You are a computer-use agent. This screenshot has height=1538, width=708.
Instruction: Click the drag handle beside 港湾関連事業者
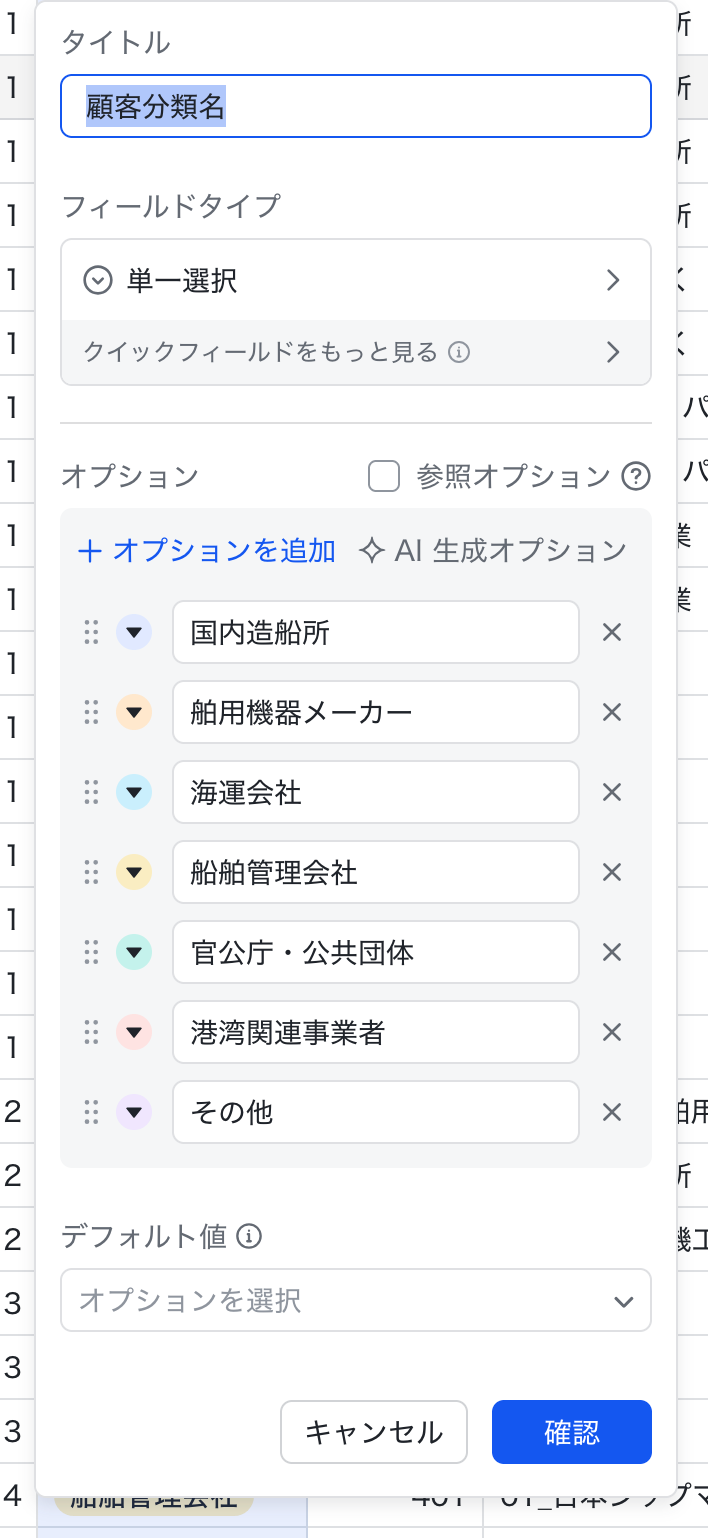[91, 1032]
